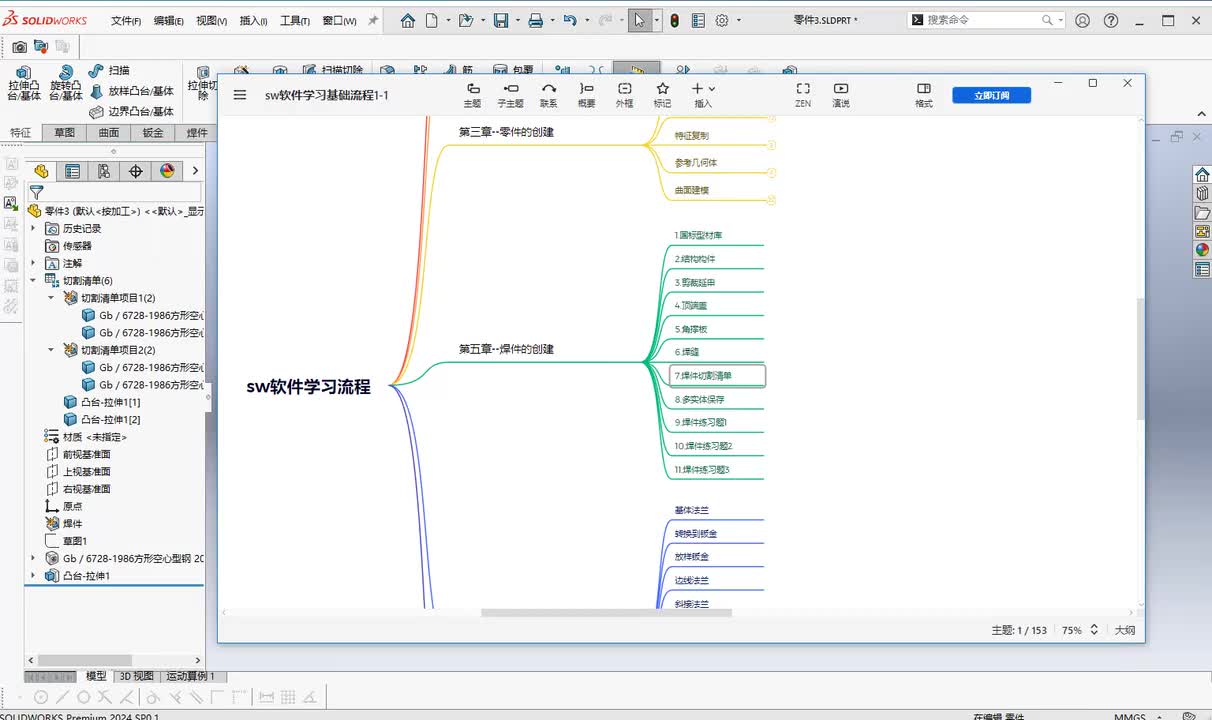Open the Options gear dropdown arrow
The width and height of the screenshot is (1212, 720).
pyautogui.click(x=738, y=20)
